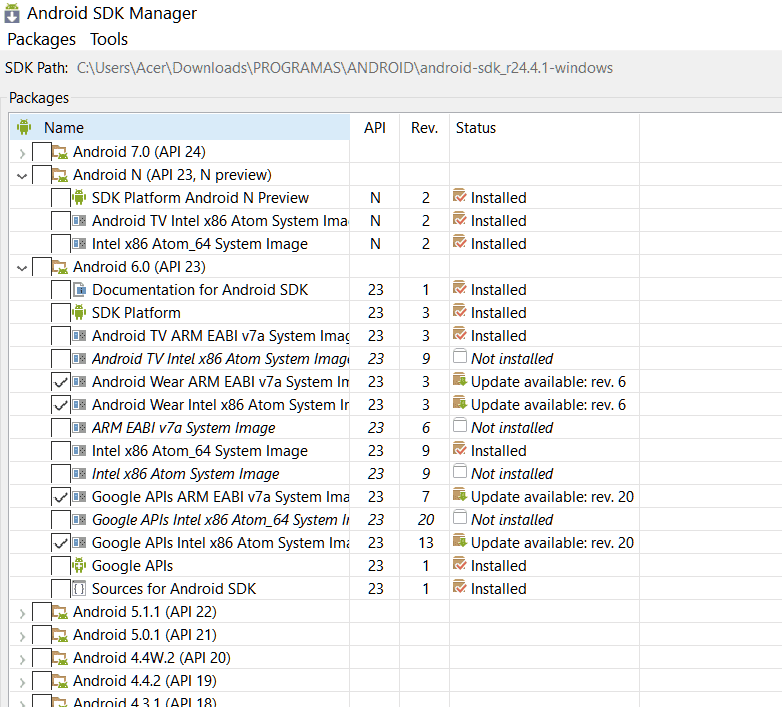This screenshot has width=782, height=707.
Task: Open the Tools menu
Action: tap(109, 39)
